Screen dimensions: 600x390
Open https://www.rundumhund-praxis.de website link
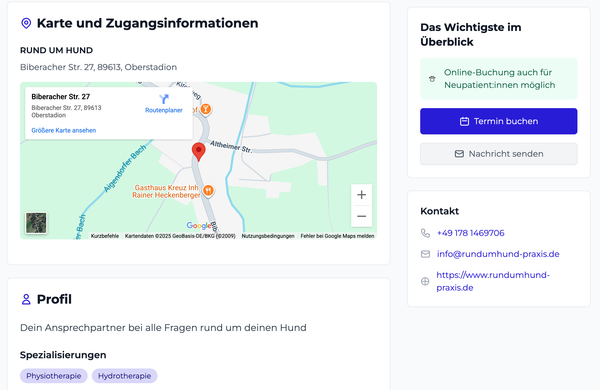tap(493, 281)
